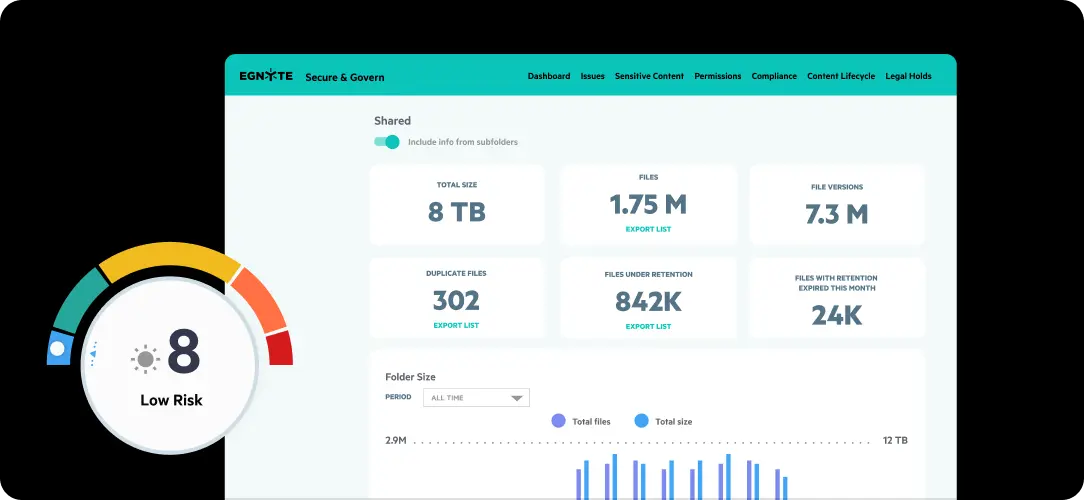
Task: Click the 302 duplicate files value
Action: click(x=456, y=301)
